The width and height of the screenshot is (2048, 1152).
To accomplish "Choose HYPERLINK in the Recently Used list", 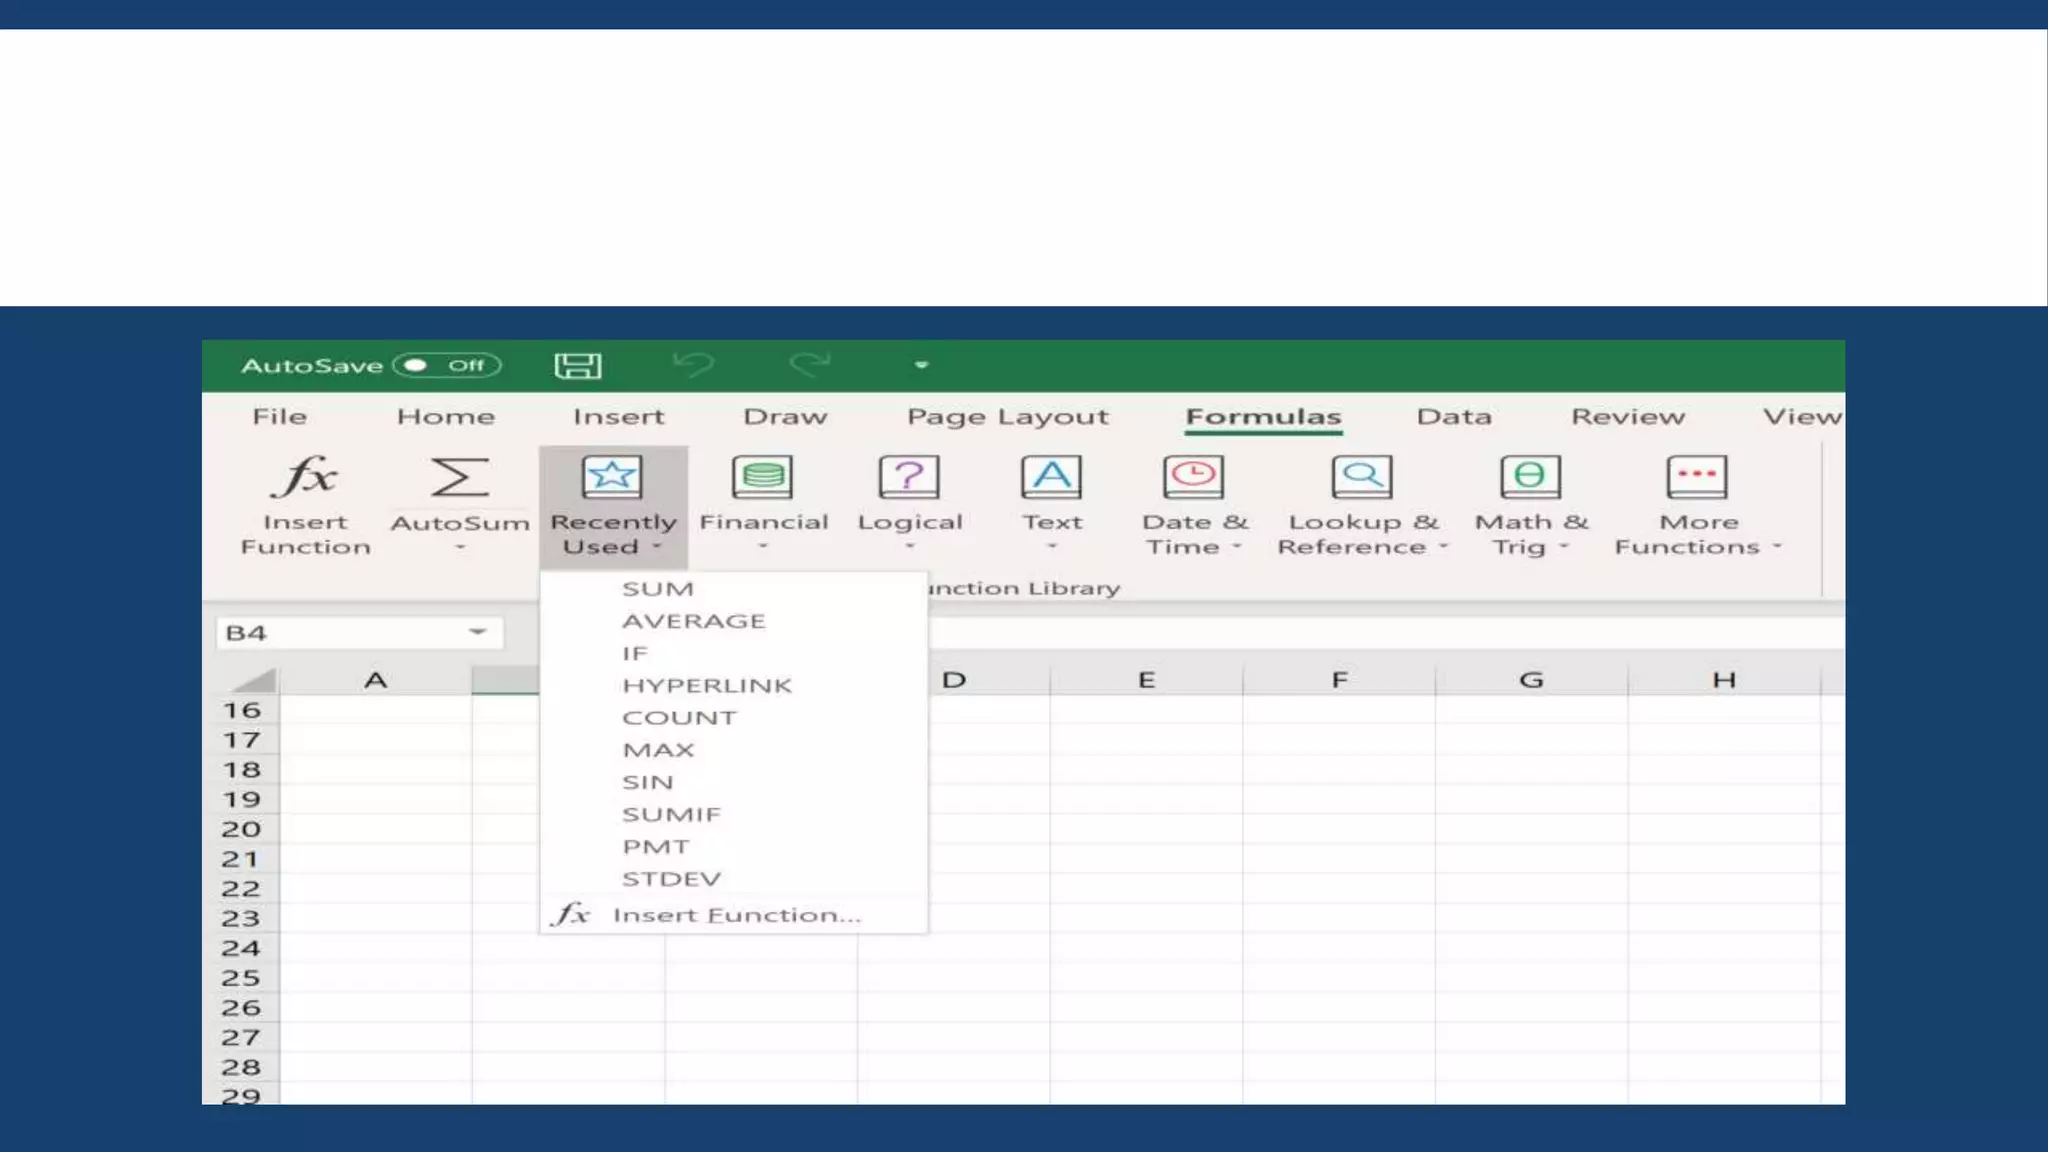I will [706, 686].
